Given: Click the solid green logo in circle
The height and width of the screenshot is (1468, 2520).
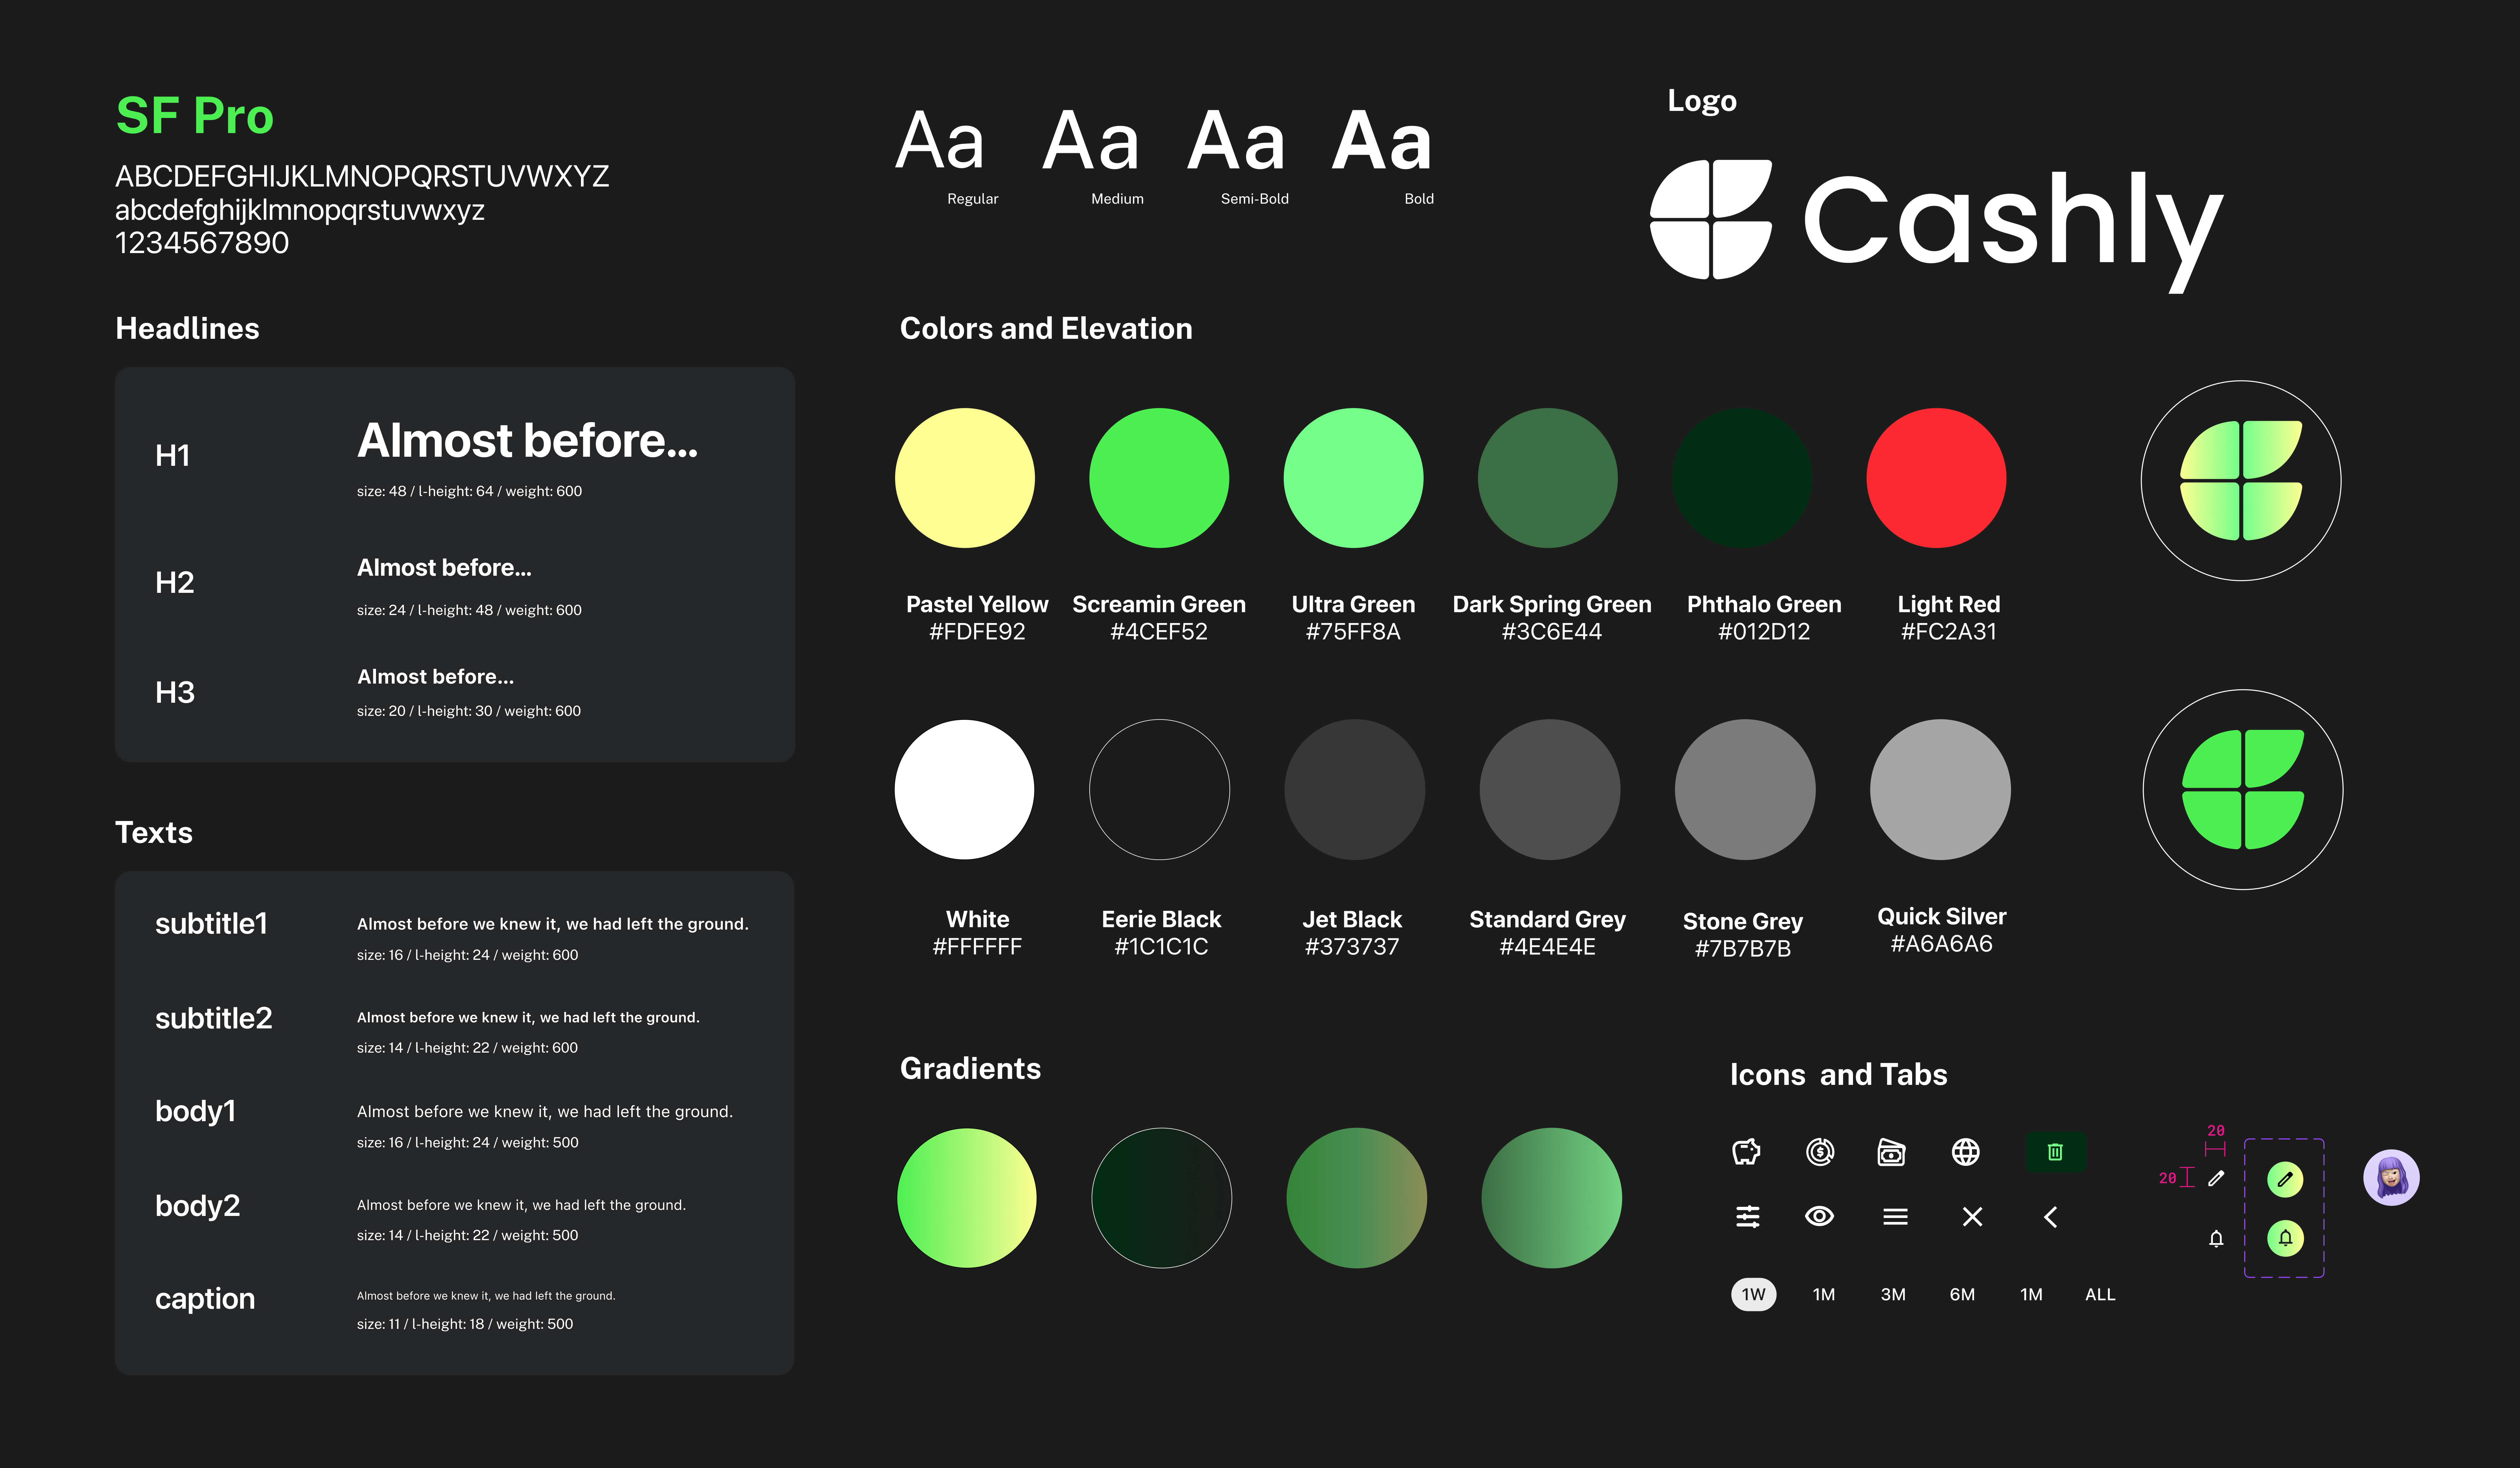Looking at the screenshot, I should [x=2243, y=790].
